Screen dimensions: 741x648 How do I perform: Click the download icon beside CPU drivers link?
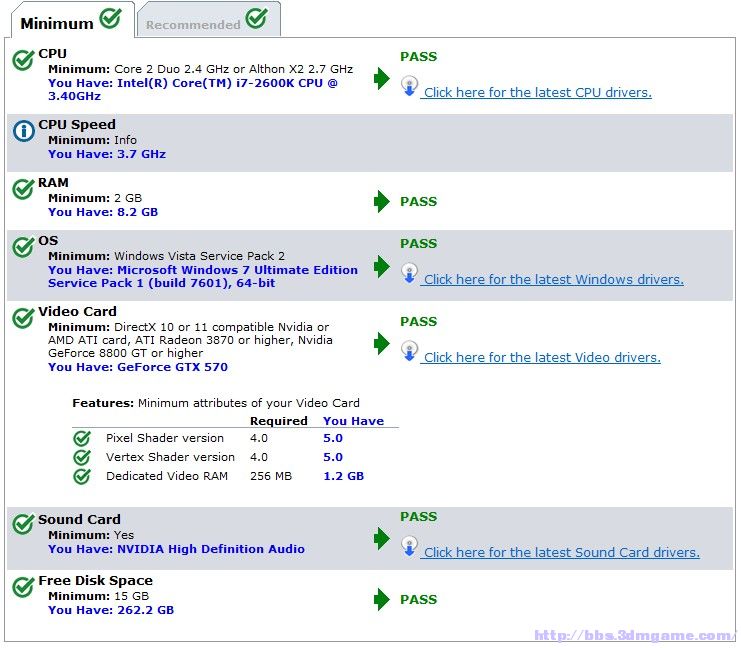click(x=409, y=86)
